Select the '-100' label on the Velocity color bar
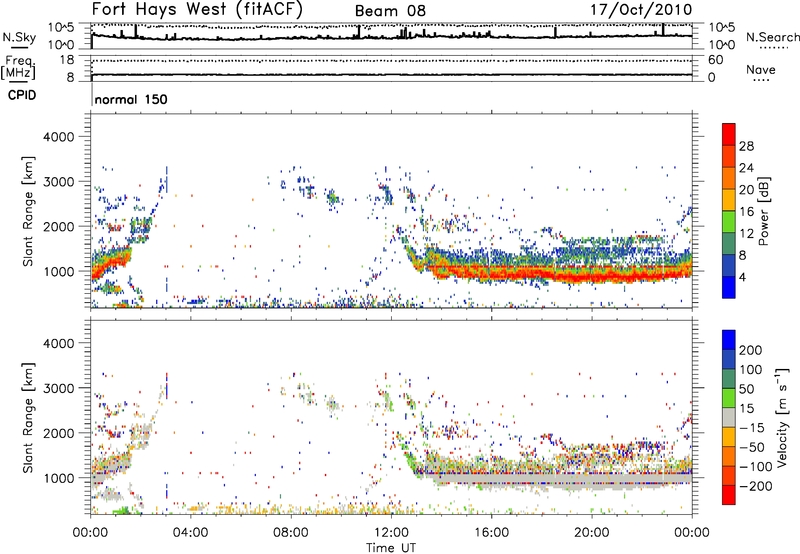Viewport: 800px width, 554px height. pyautogui.click(x=755, y=467)
